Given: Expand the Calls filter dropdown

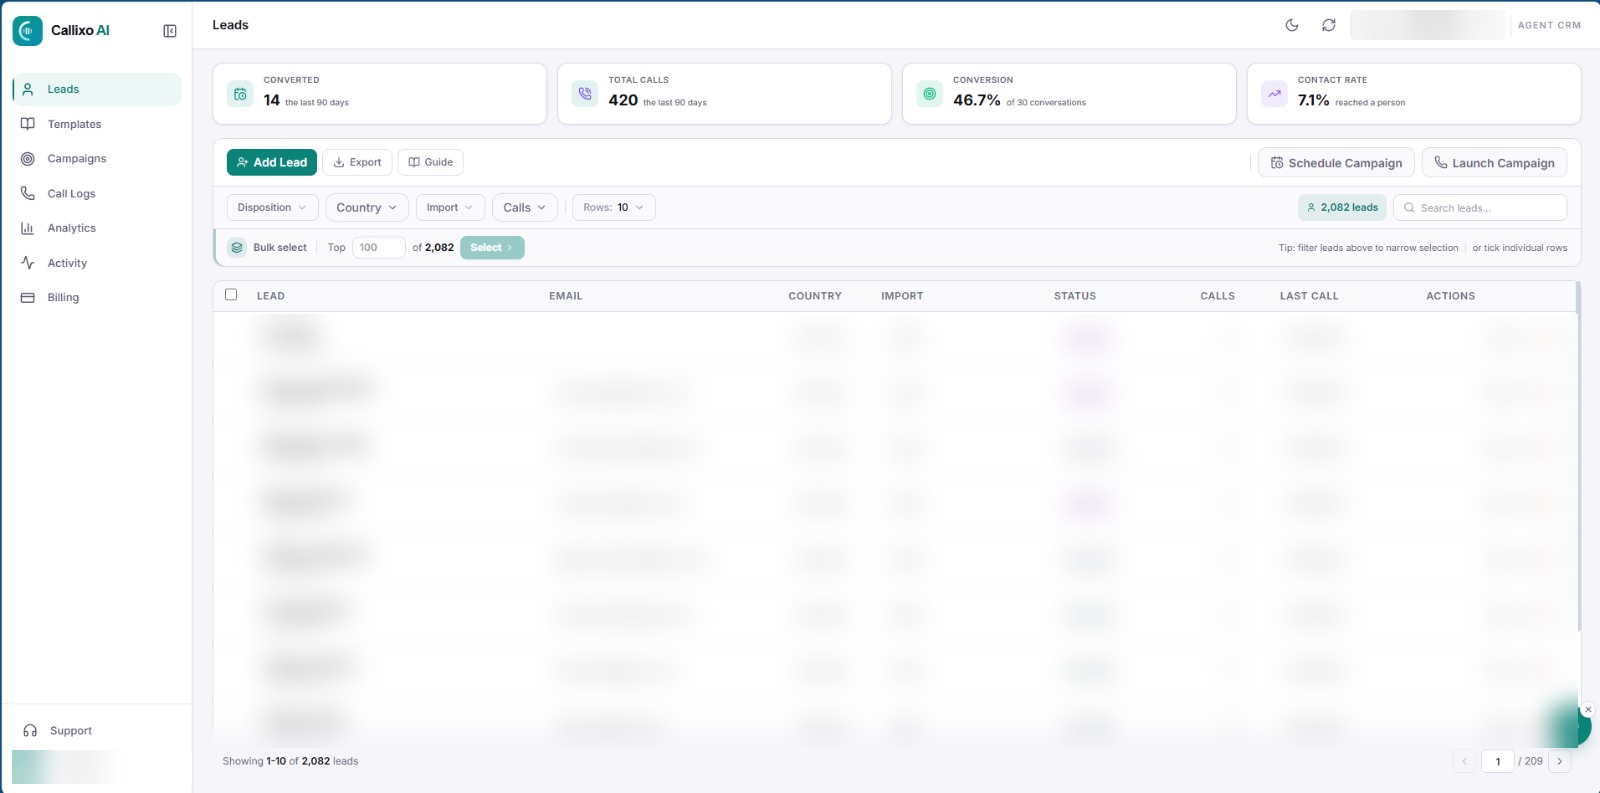Looking at the screenshot, I should (x=525, y=207).
